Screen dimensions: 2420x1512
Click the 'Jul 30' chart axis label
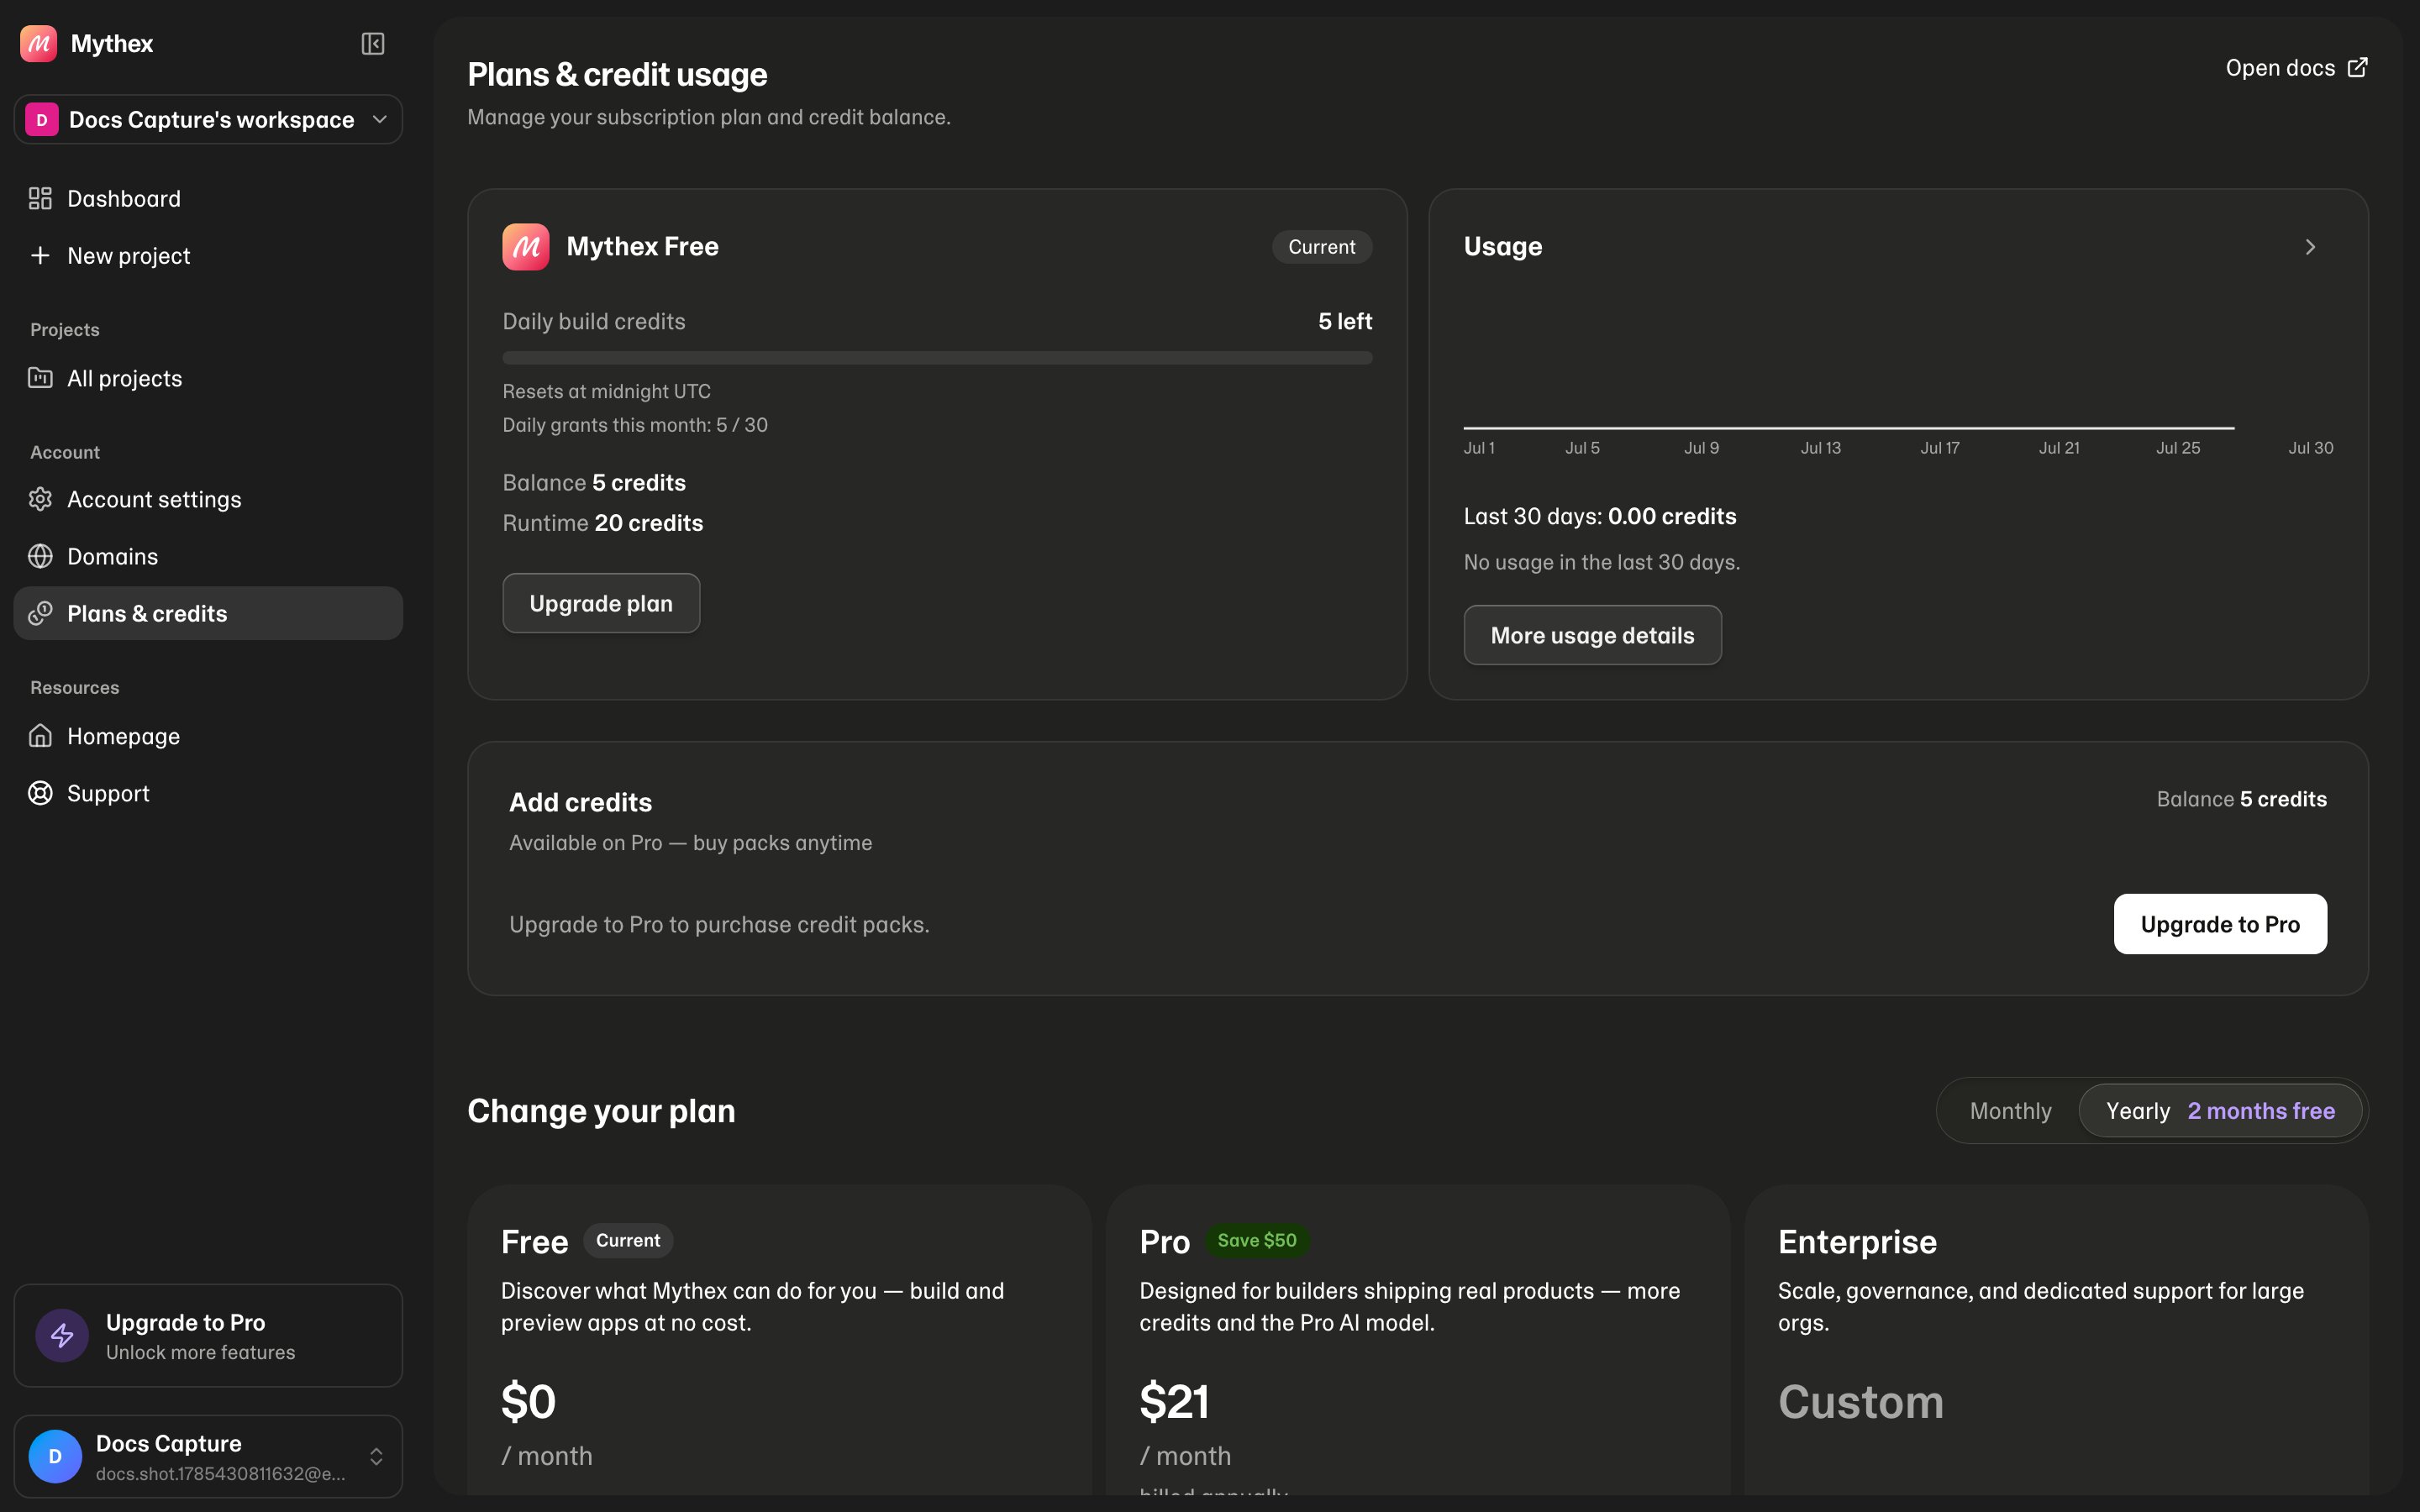tap(2310, 448)
